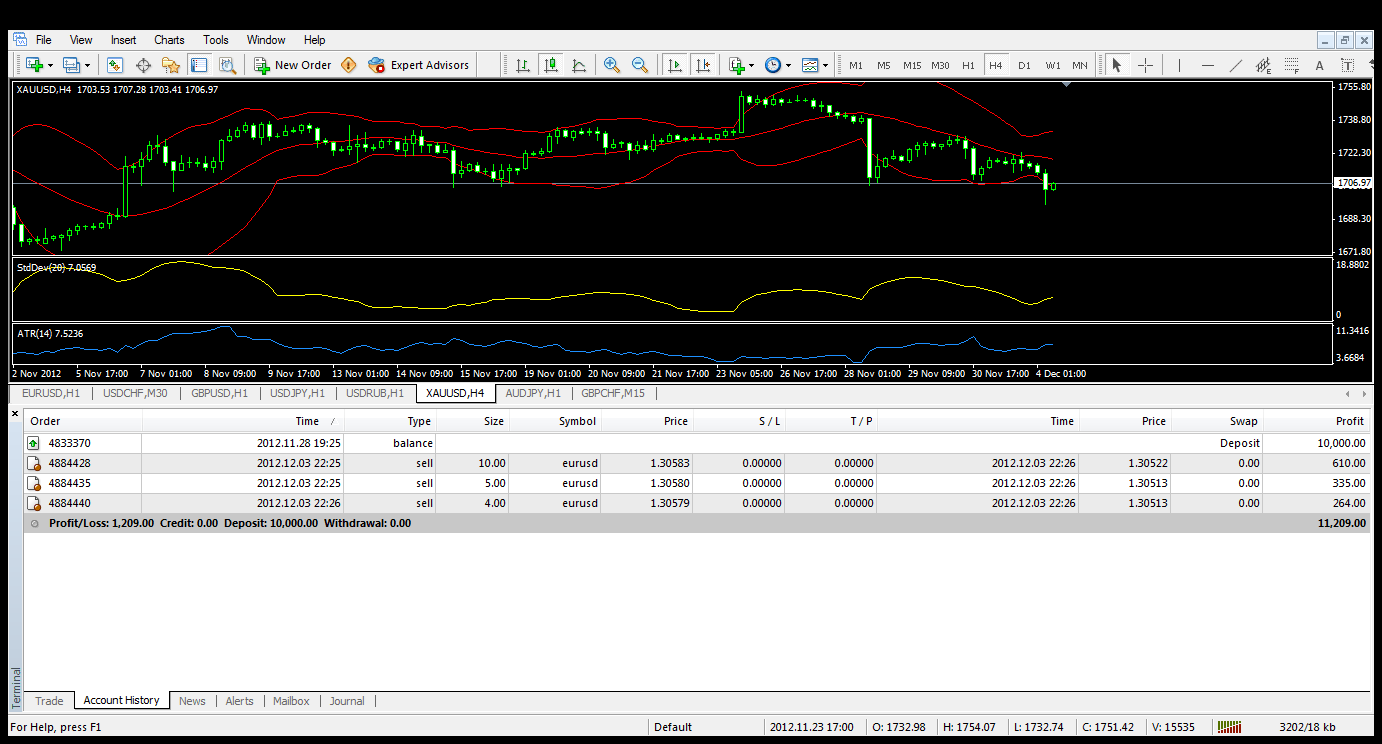Image resolution: width=1382 pixels, height=744 pixels.
Task: Switch timeframe to MN
Action: point(1080,65)
